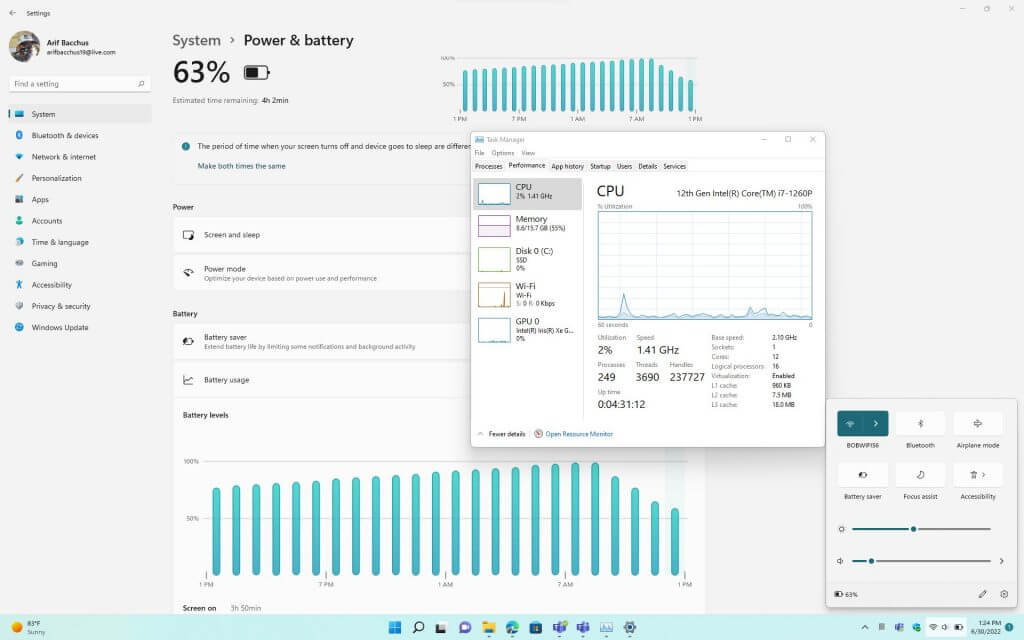Open Task Manager File menu
Viewport: 1024px width, 640px height.
479,153
